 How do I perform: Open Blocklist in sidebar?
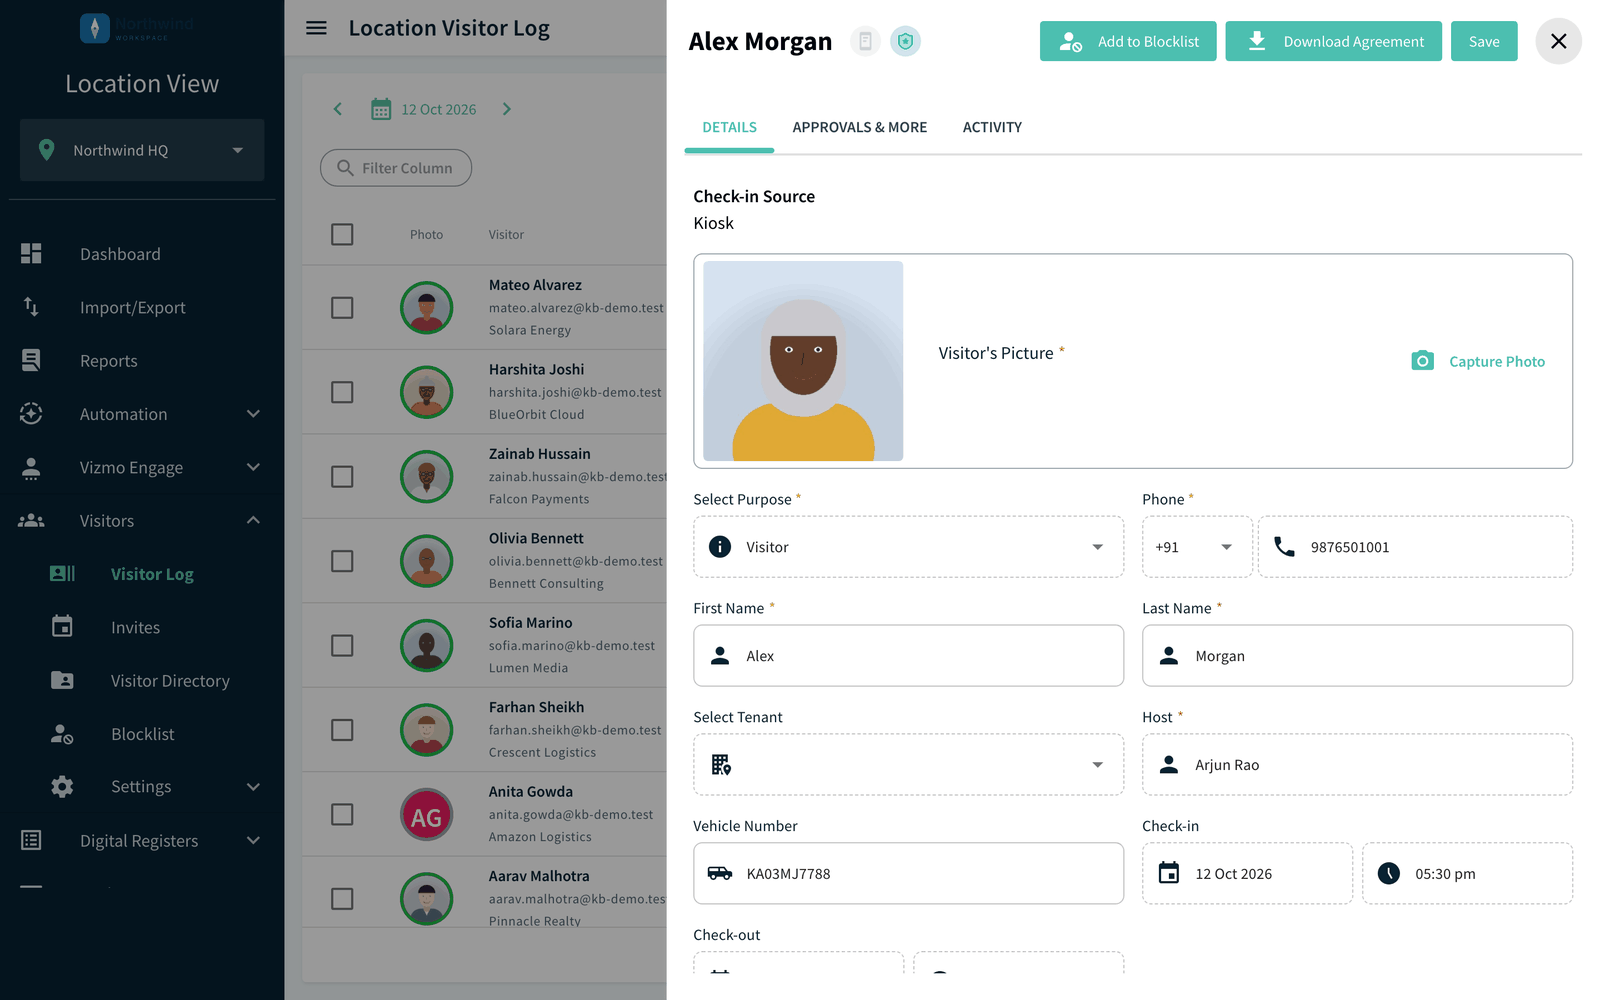[x=142, y=734]
